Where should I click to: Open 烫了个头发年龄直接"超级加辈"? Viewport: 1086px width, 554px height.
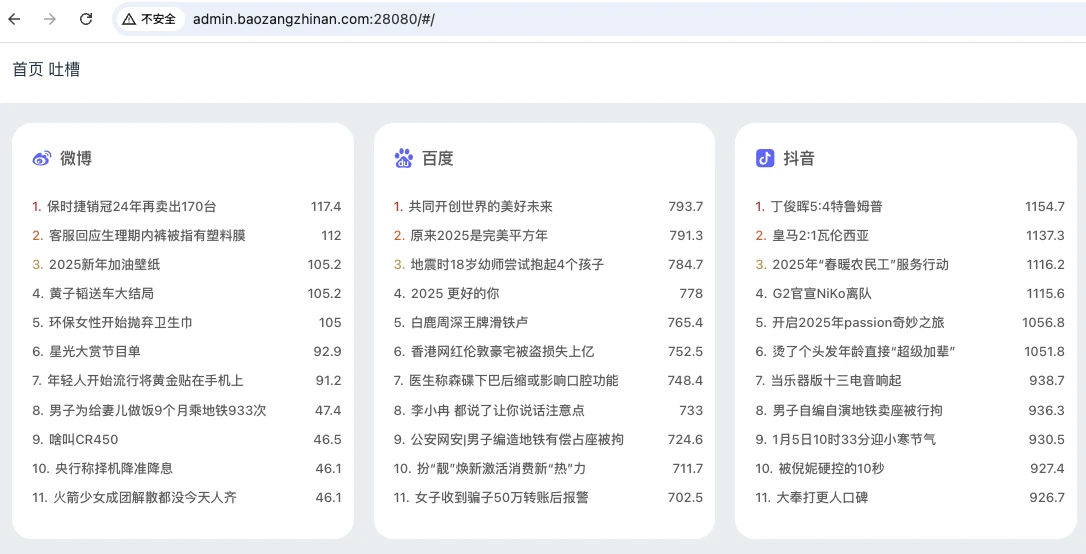coord(864,352)
